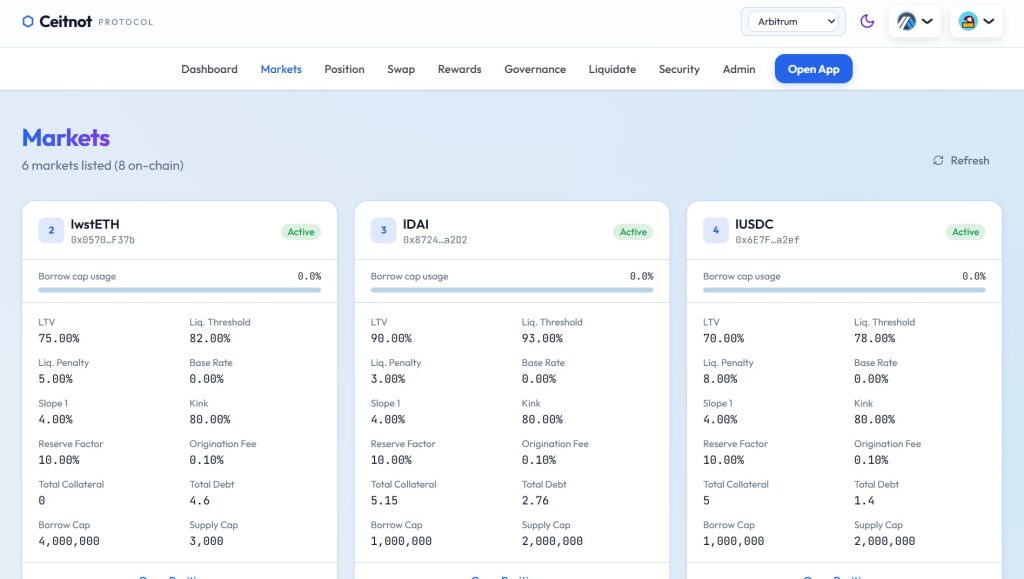Viewport: 1024px width, 579px height.
Task: Click IUSDC Supply Cap 2,000,000
Action: [x=885, y=541]
